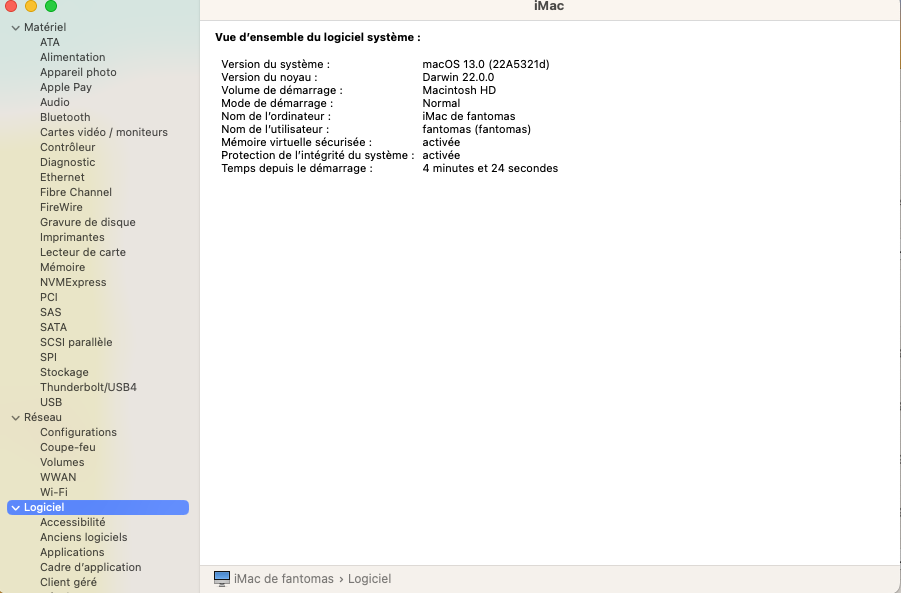Click the iMac computer icon in path bar
The height and width of the screenshot is (593, 901).
[x=222, y=579]
